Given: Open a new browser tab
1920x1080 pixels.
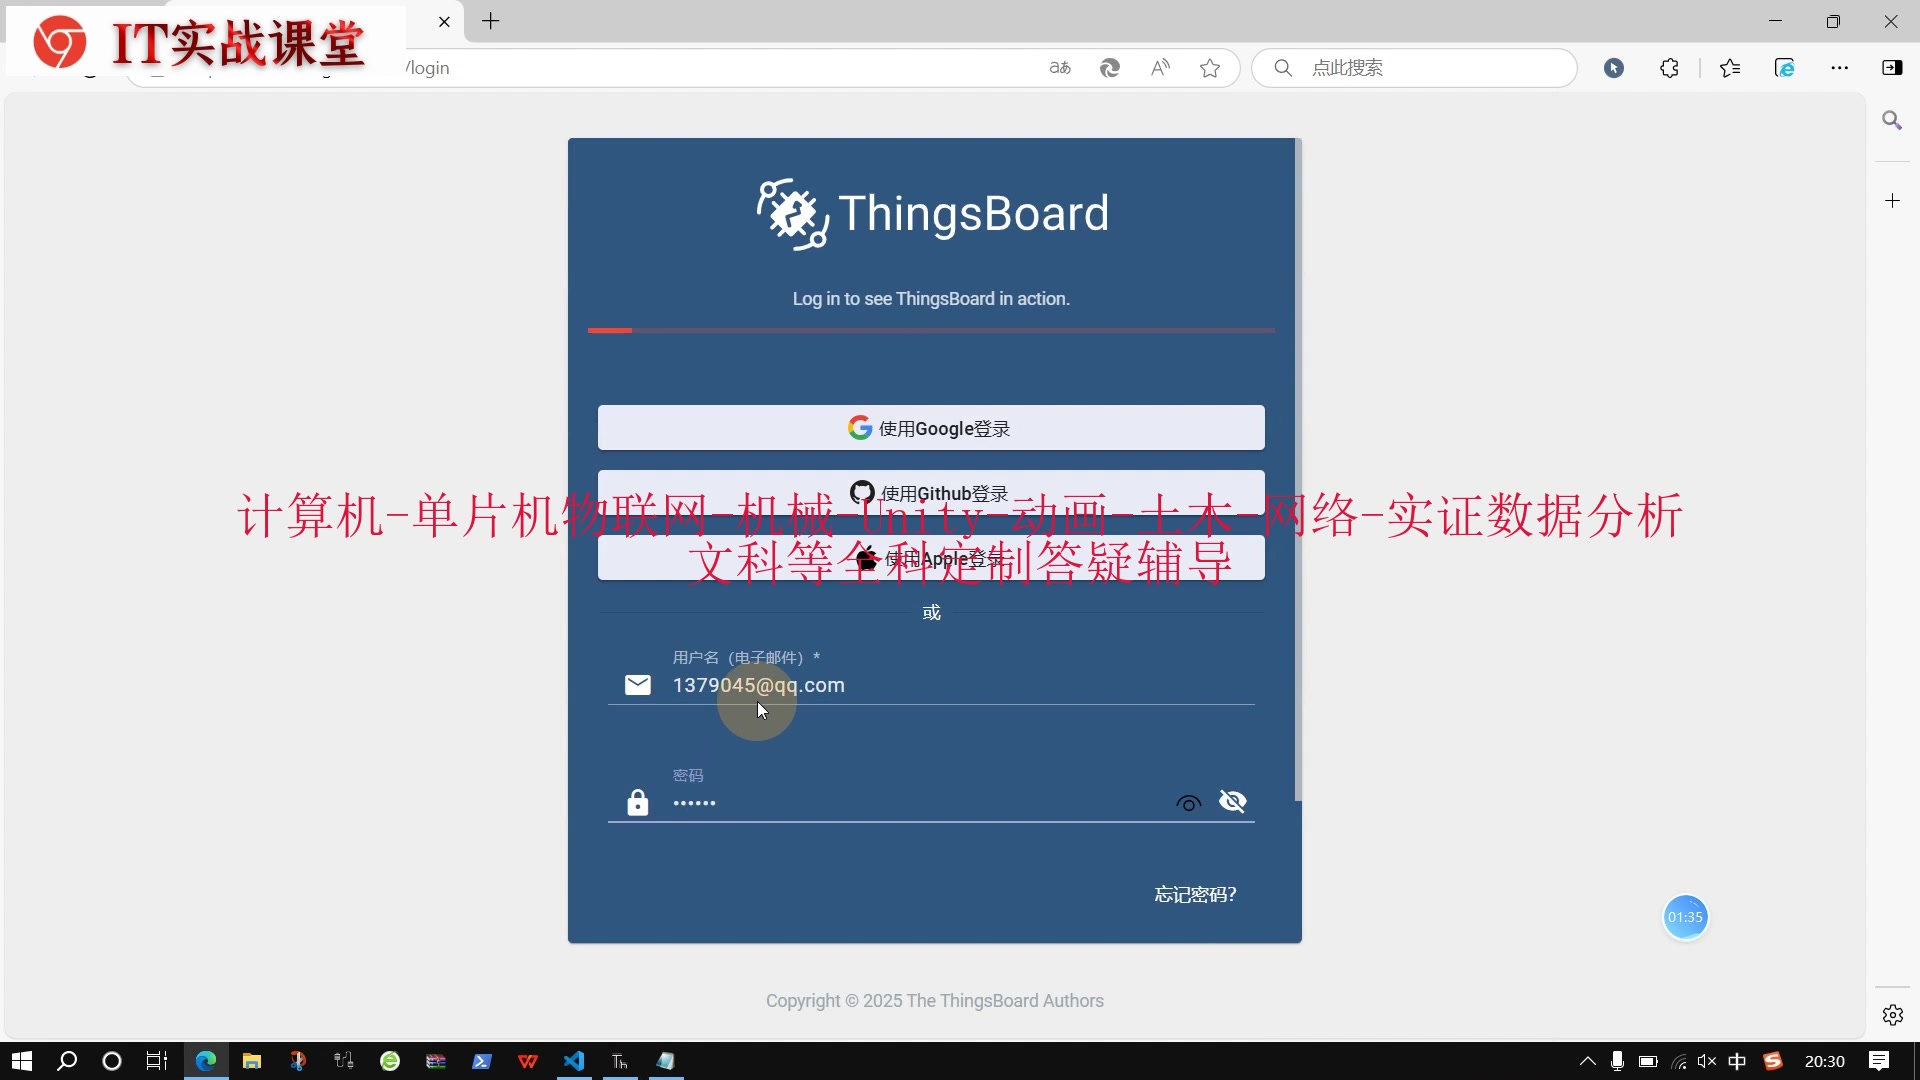Looking at the screenshot, I should coord(490,21).
